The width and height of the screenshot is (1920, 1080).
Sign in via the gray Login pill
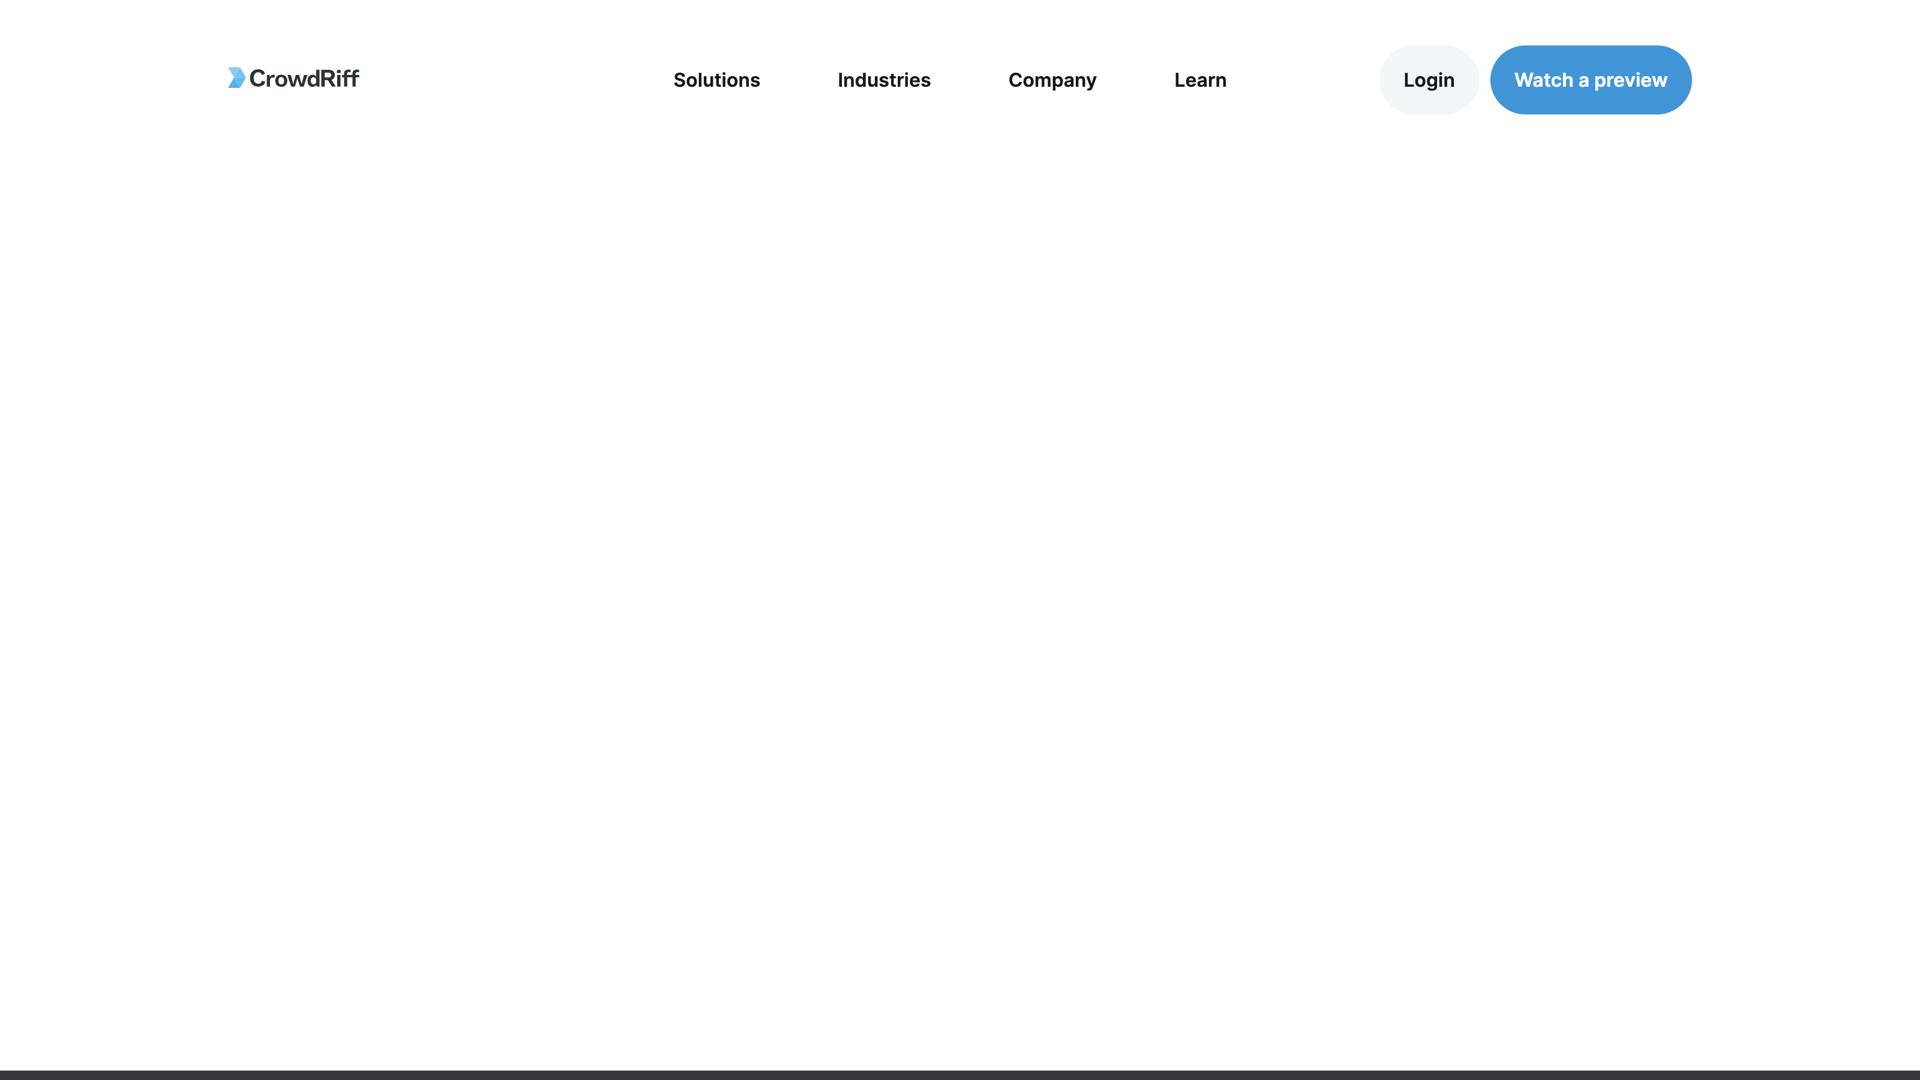(x=1427, y=80)
